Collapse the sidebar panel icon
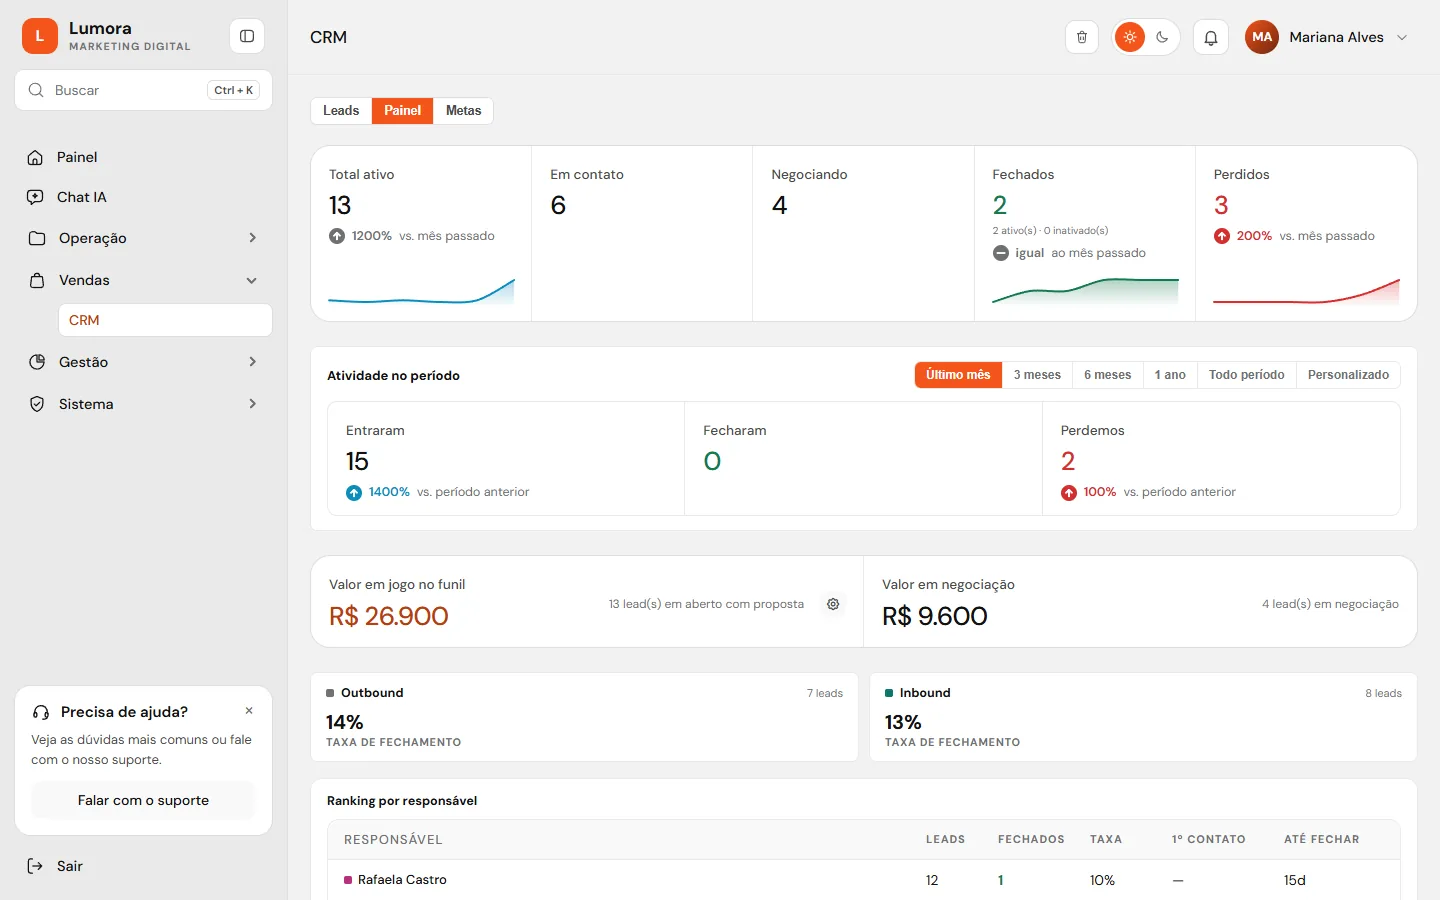Screen dimensions: 1440x900 (247, 36)
